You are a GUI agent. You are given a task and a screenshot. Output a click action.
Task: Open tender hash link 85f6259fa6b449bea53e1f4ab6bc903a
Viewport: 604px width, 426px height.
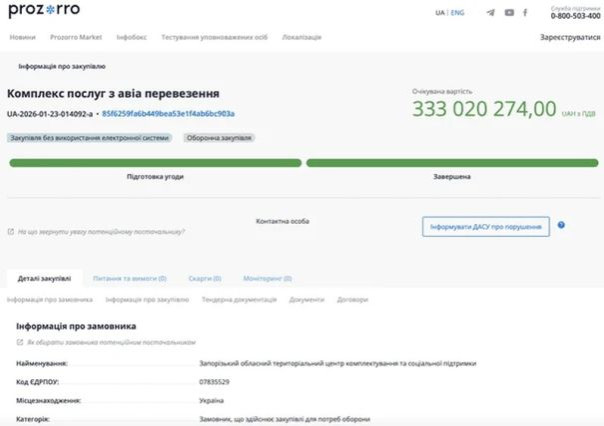[x=168, y=114]
